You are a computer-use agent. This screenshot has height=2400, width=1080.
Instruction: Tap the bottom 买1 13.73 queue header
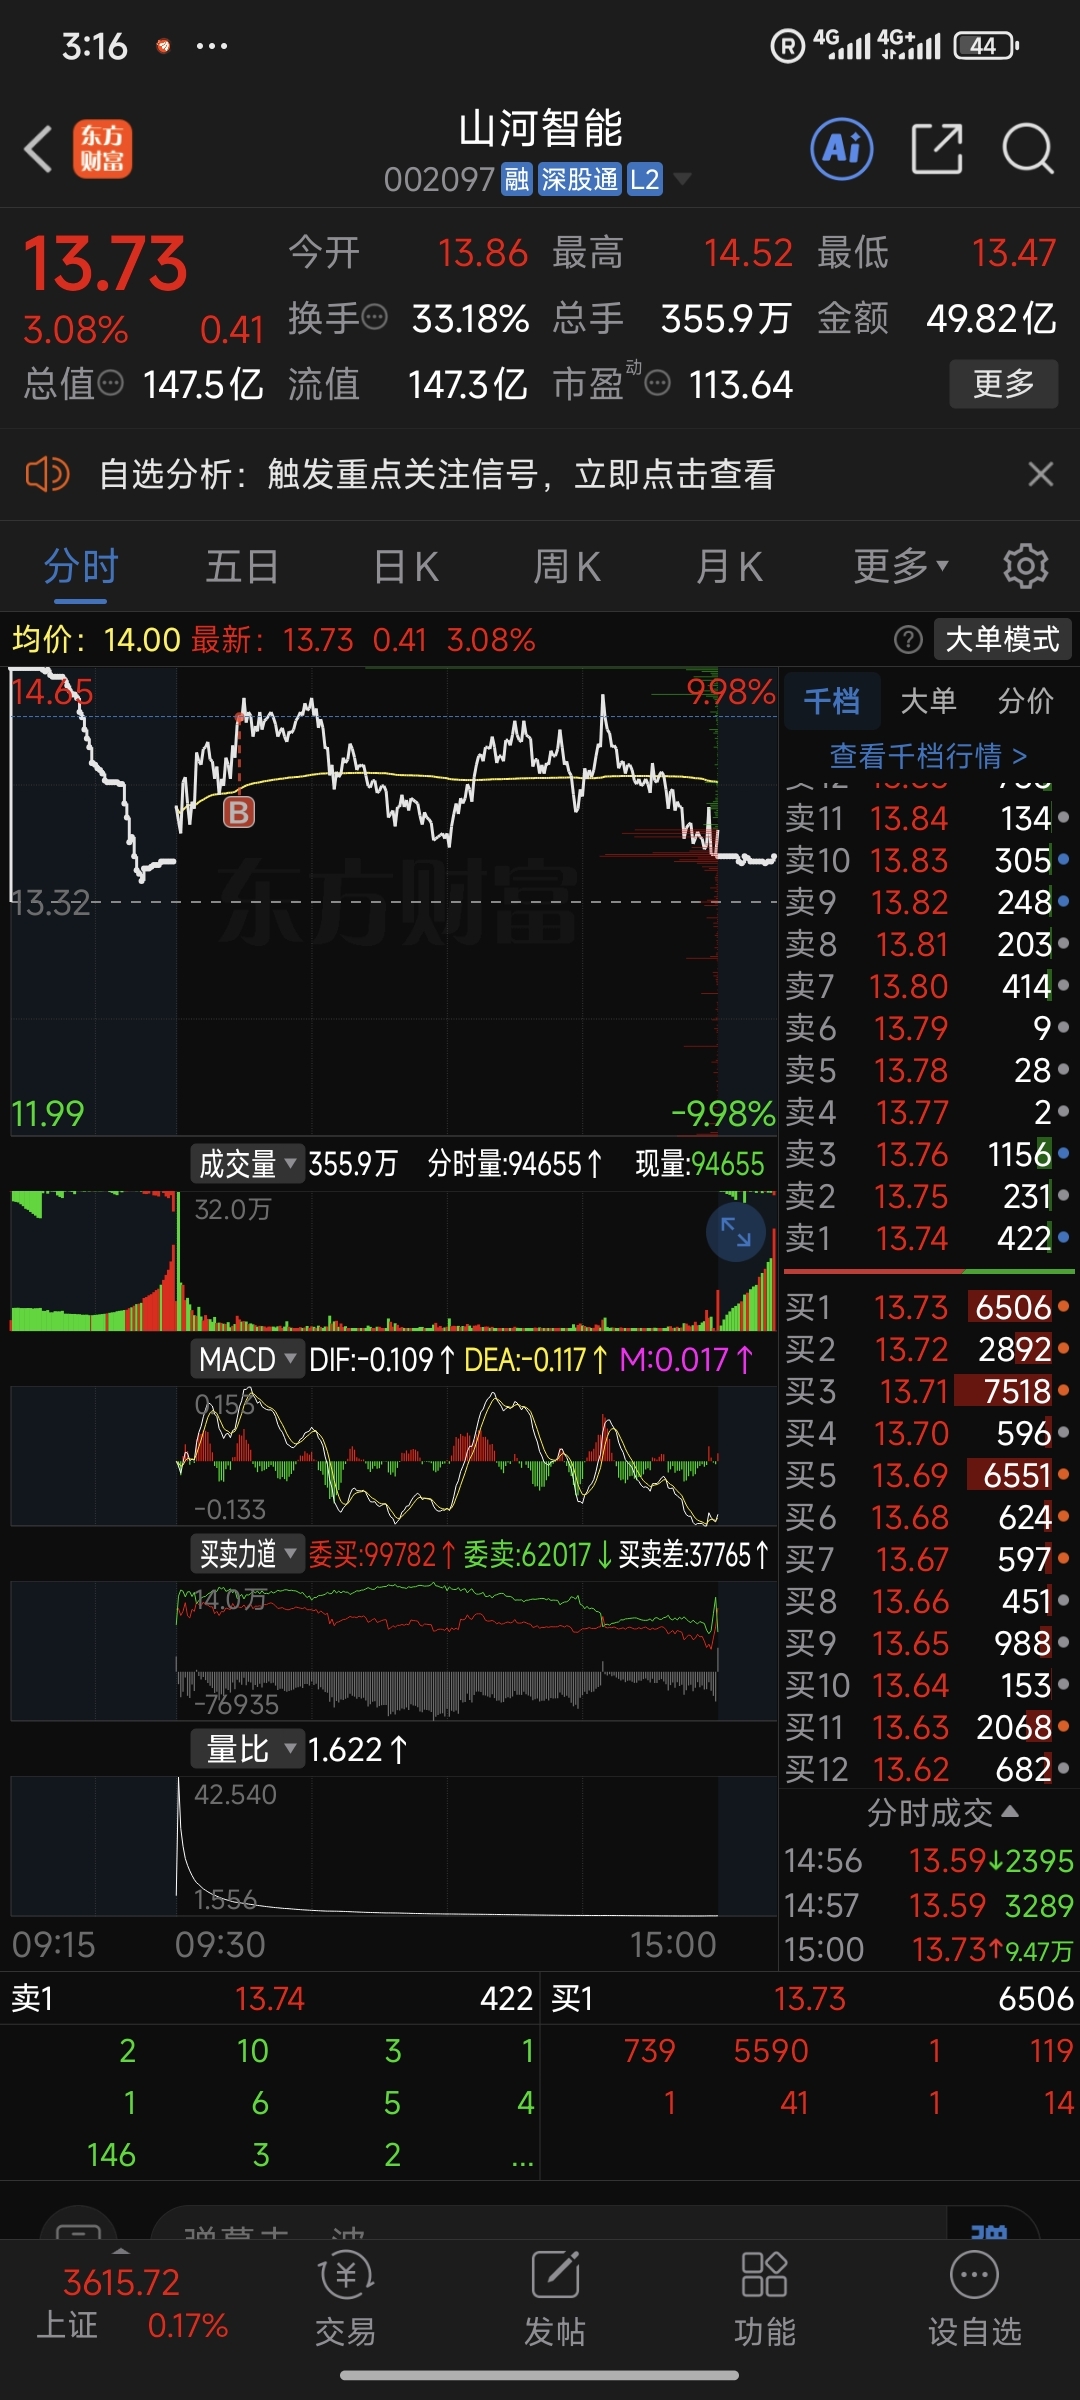click(x=811, y=1998)
